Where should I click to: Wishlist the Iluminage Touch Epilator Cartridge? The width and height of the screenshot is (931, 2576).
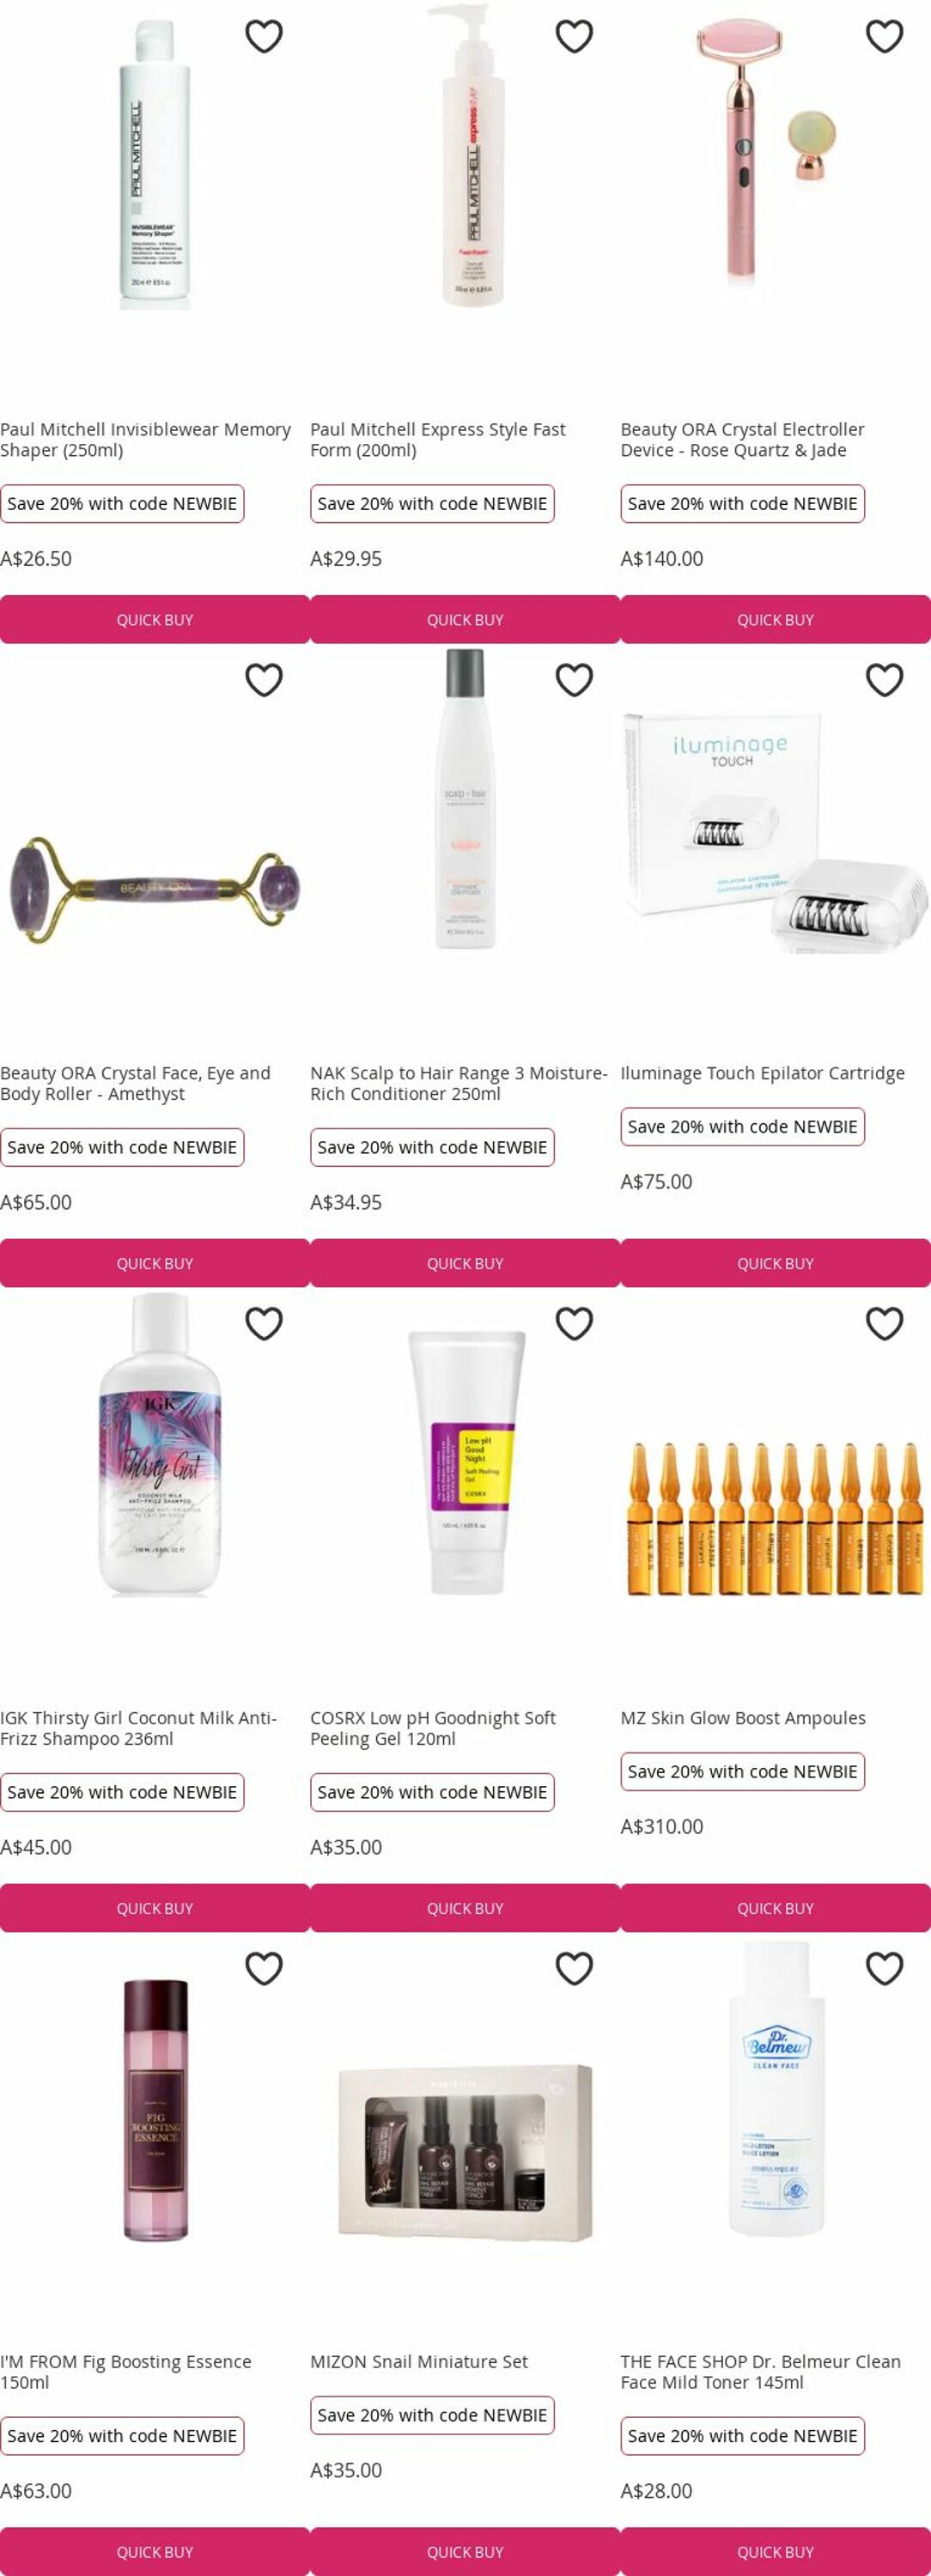(884, 680)
